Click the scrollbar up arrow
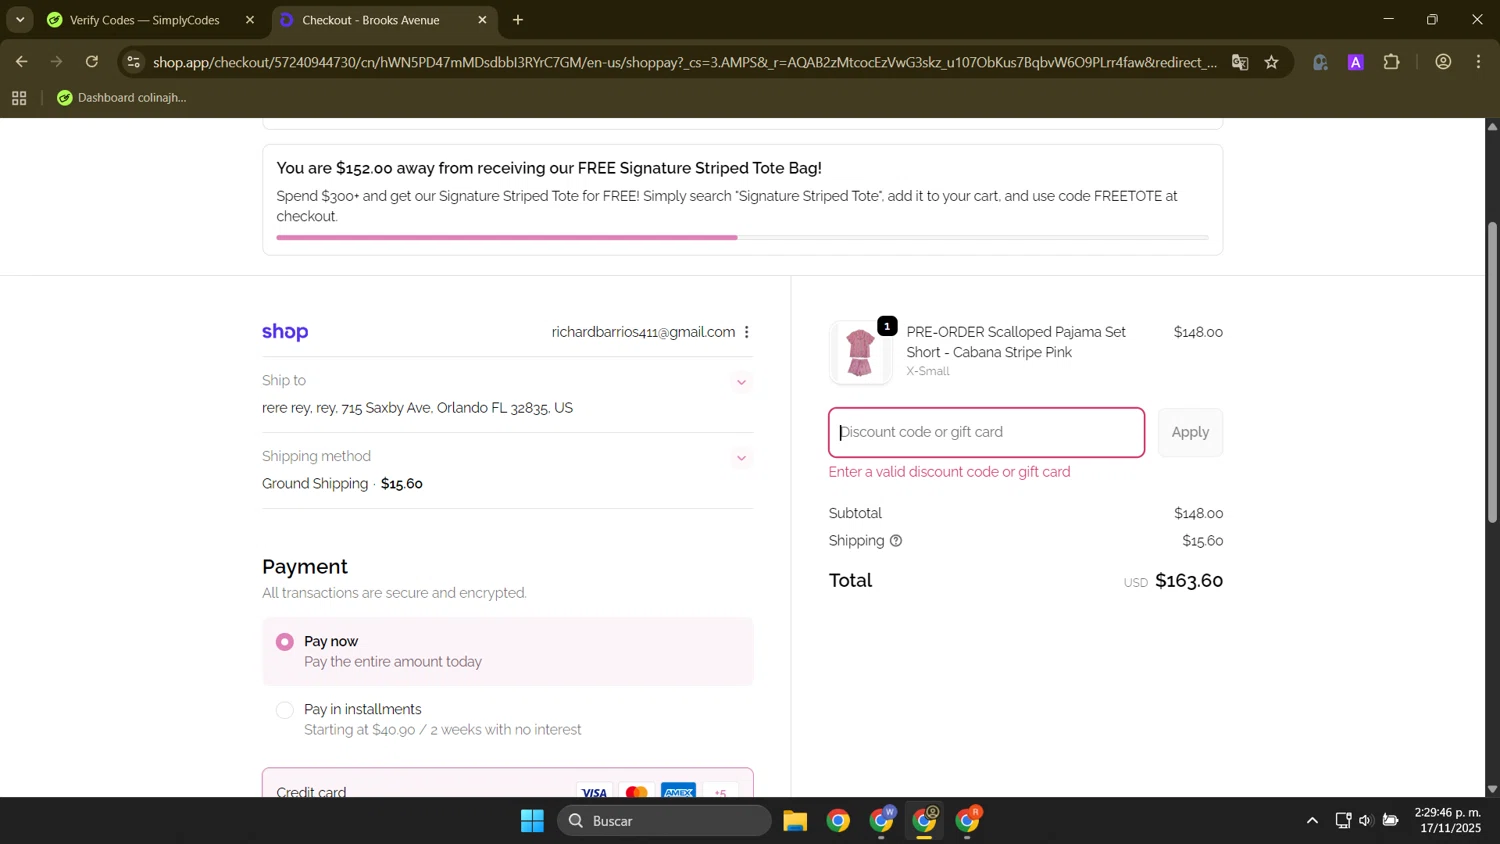 [1492, 126]
